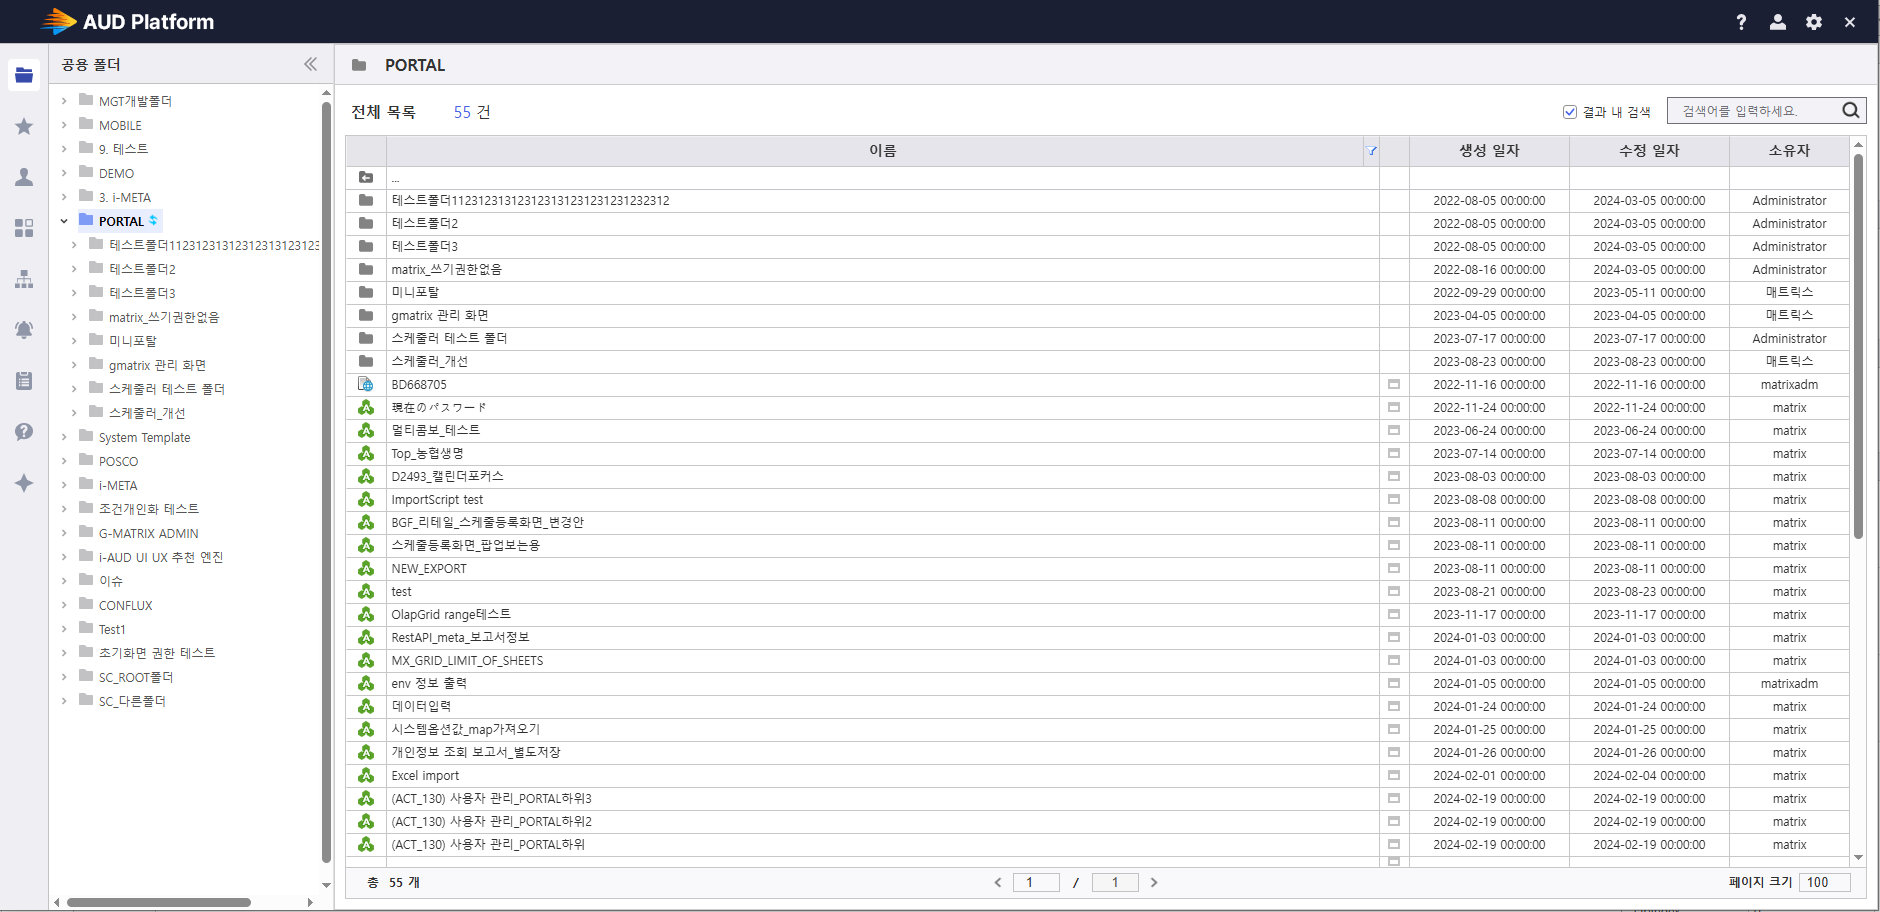Click the folder icon beside 미니포탈 in the list
The image size is (1880, 912).
366,293
